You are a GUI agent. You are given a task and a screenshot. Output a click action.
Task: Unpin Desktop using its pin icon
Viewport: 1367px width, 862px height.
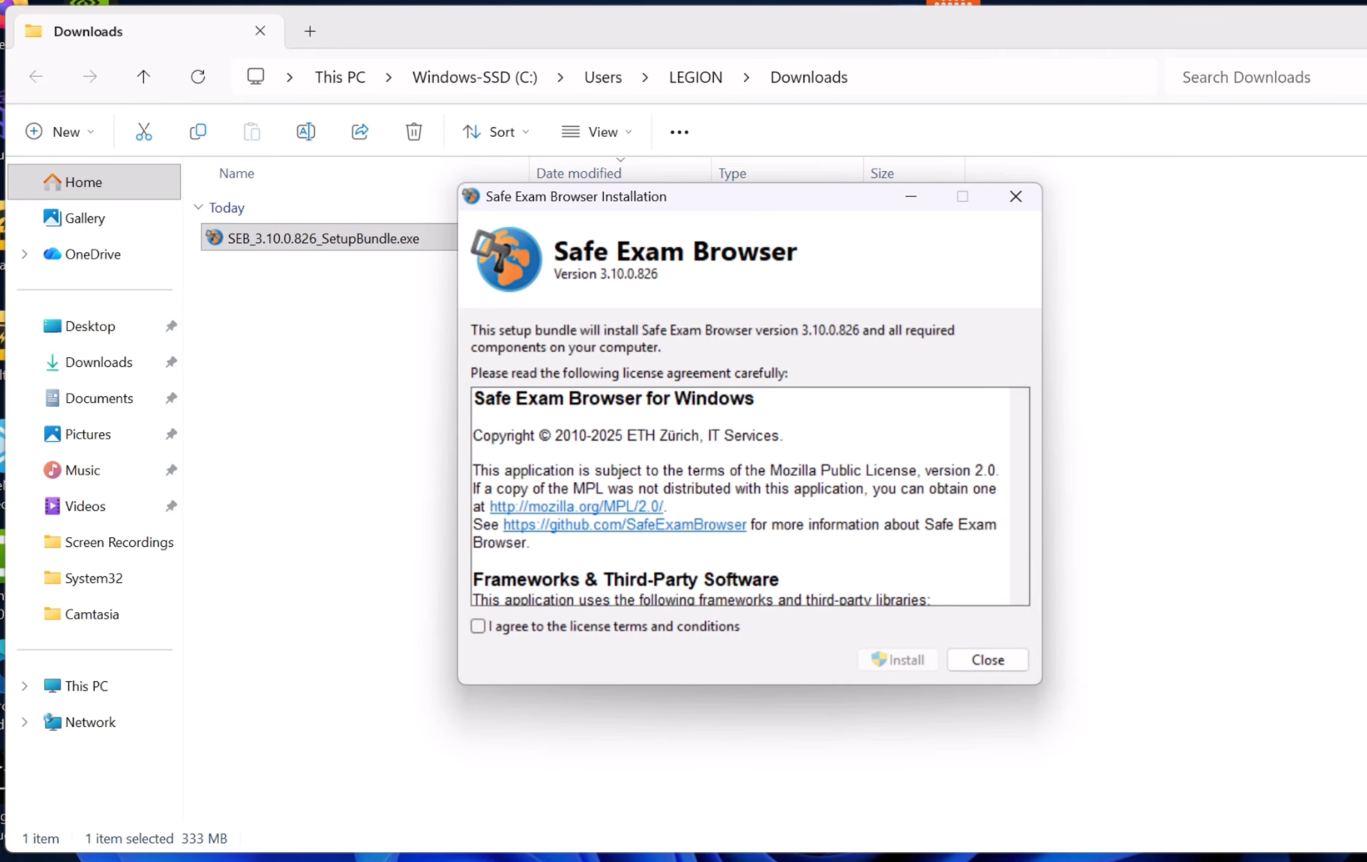click(171, 326)
